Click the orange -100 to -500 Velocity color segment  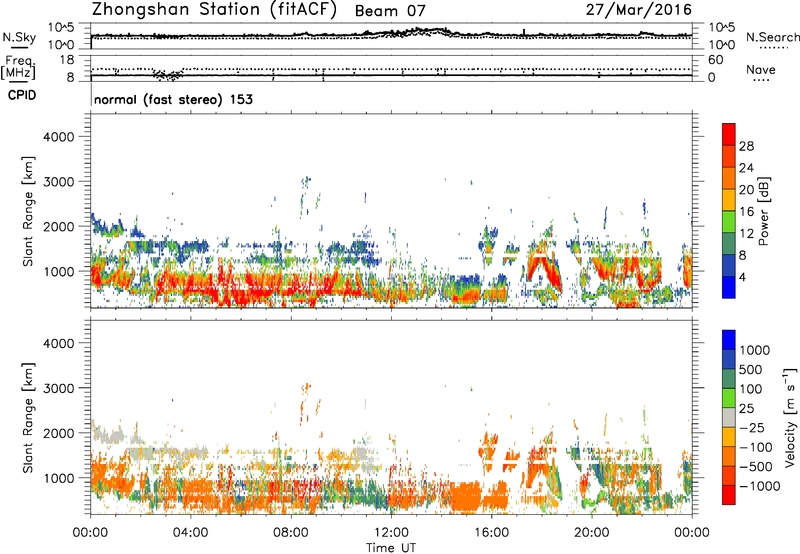(x=729, y=457)
